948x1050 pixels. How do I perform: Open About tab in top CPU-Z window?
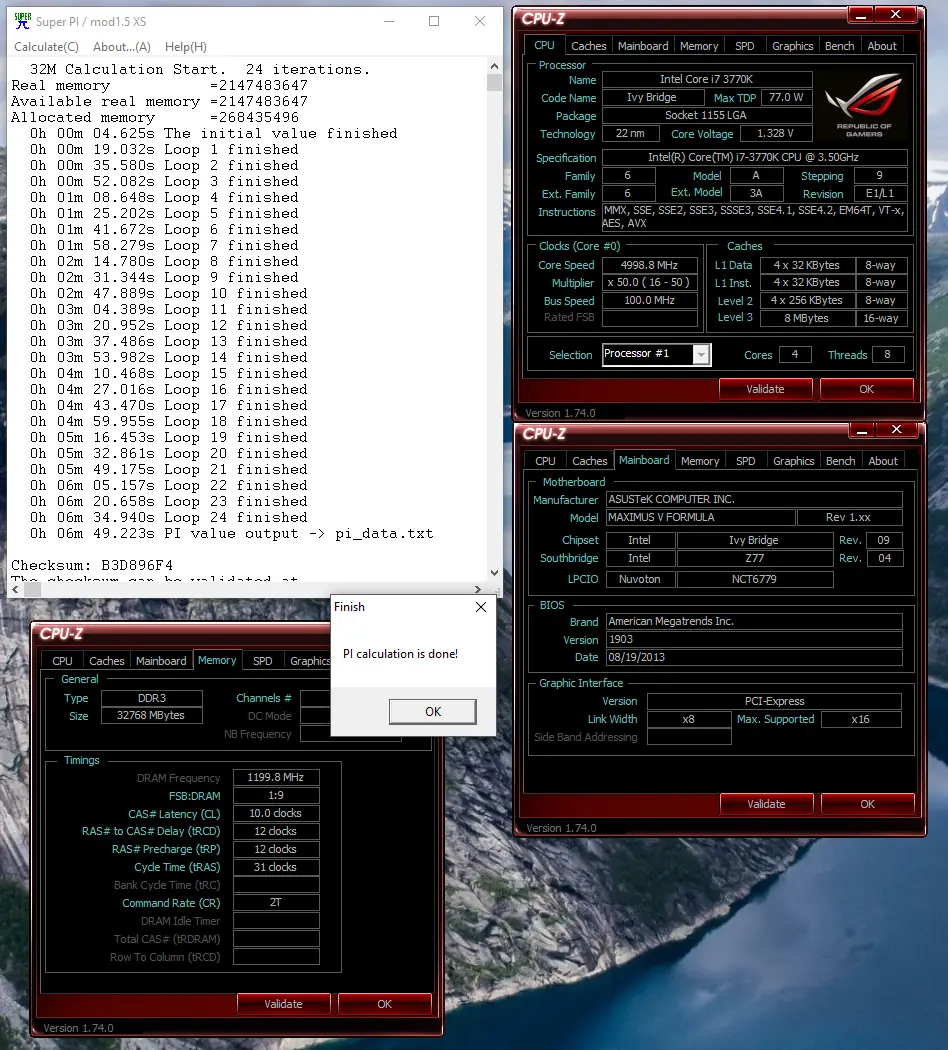[882, 46]
